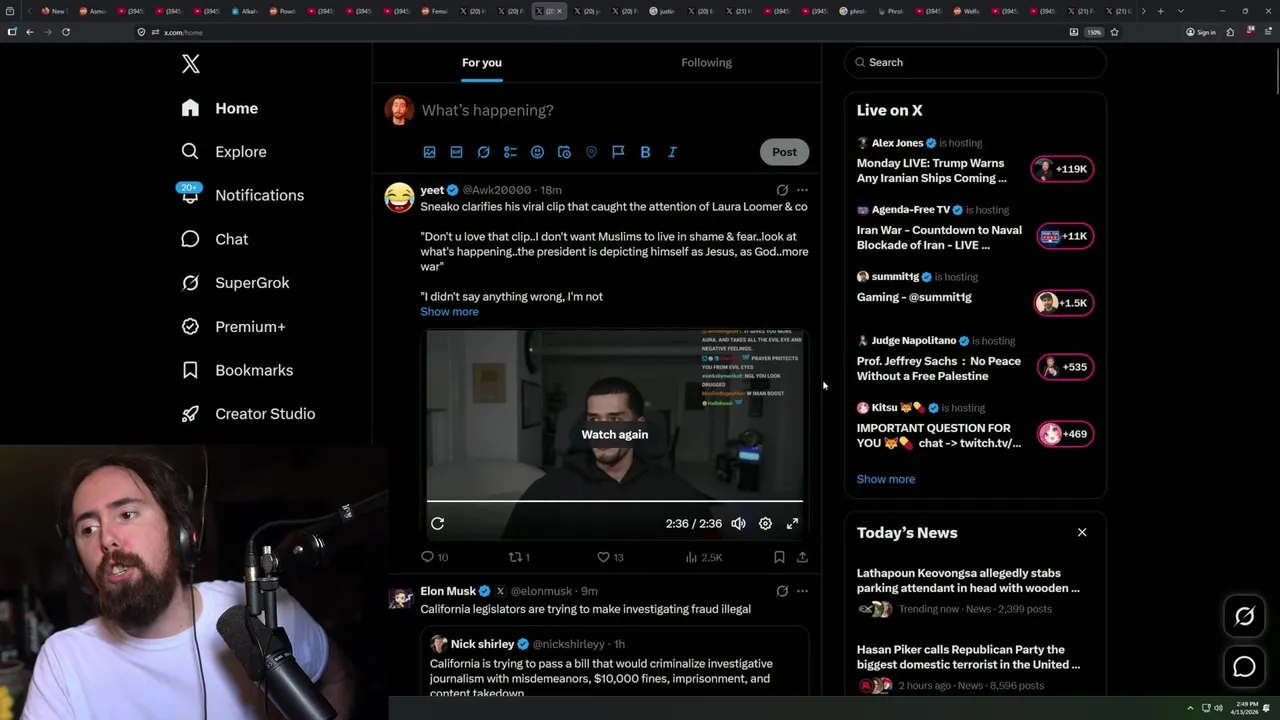Click the X logo in sidebar
The image size is (1280, 720).
tap(191, 64)
